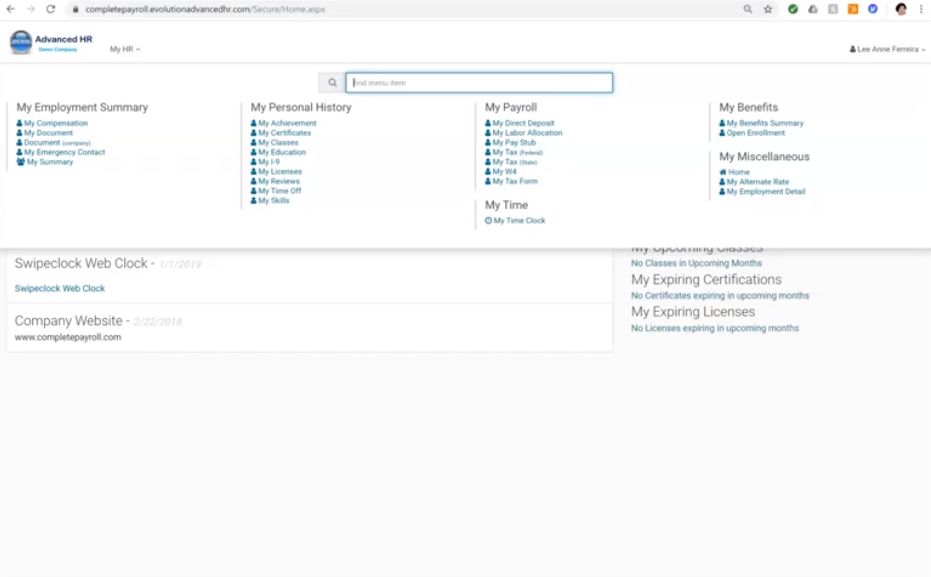Go to Home menu item
This screenshot has width=931, height=577.
(x=734, y=172)
